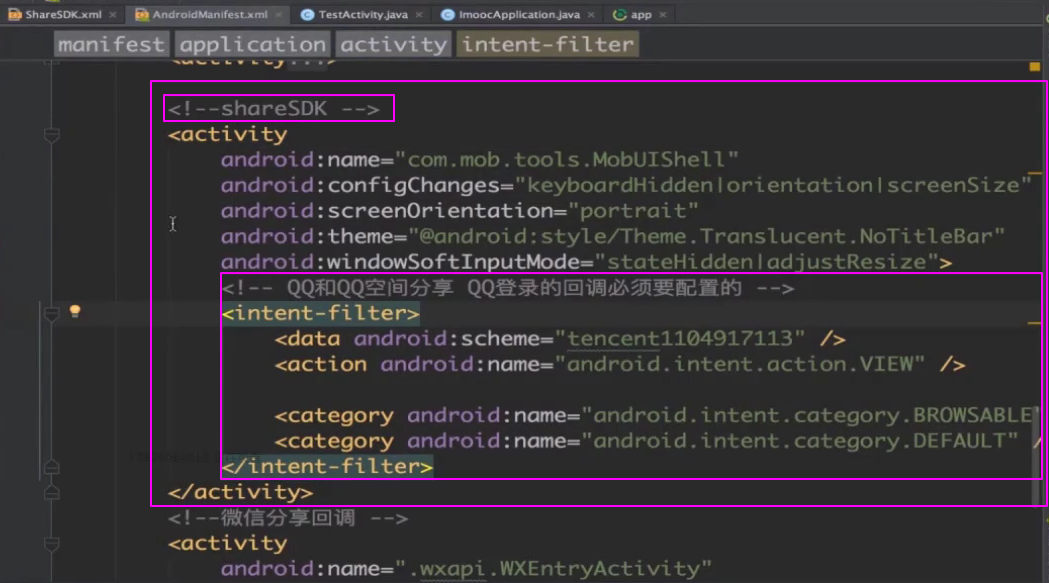Click the opening intent-filter tag
This screenshot has width=1049, height=583.
320,313
